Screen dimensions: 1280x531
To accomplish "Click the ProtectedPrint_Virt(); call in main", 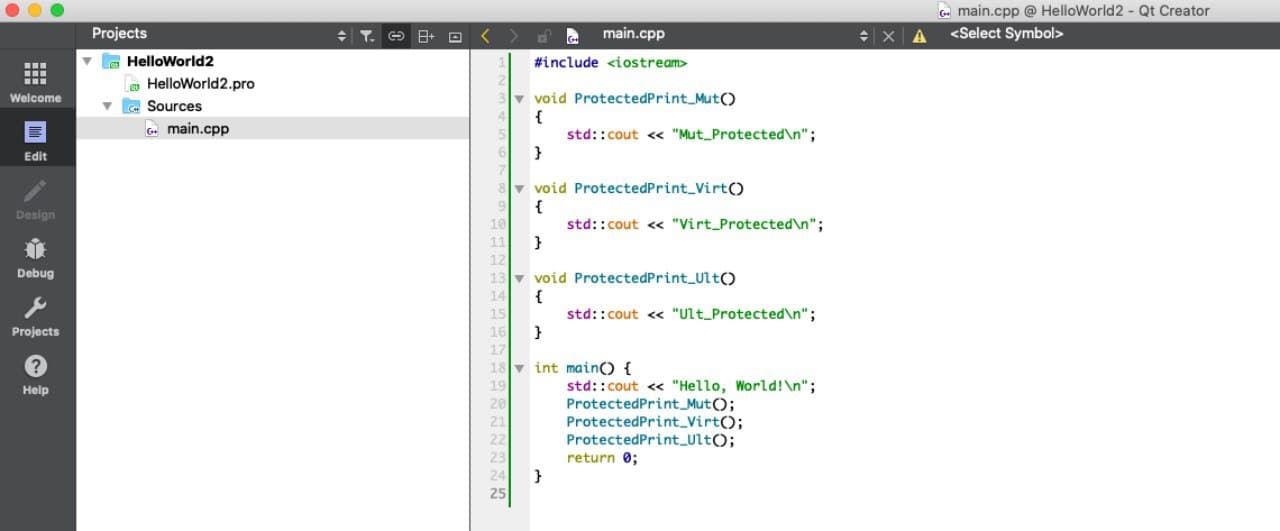I will (x=655, y=422).
